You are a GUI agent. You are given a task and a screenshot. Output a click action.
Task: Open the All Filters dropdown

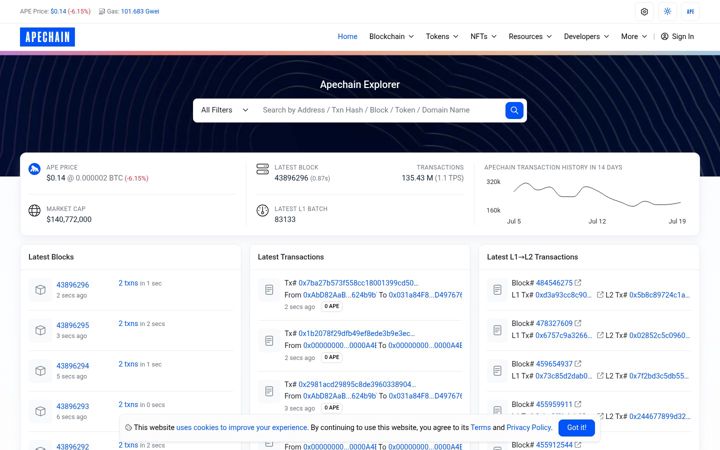pos(225,110)
